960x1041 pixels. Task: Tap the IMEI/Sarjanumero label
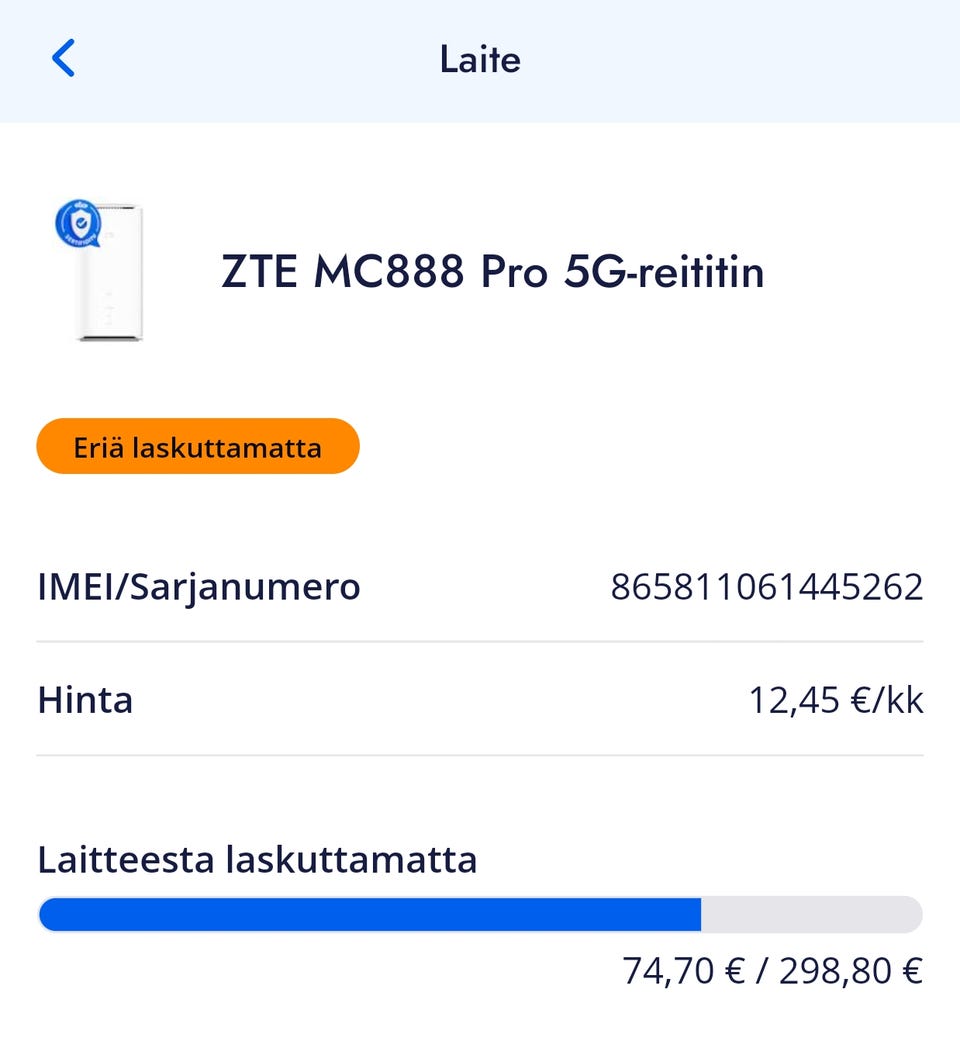[198, 587]
